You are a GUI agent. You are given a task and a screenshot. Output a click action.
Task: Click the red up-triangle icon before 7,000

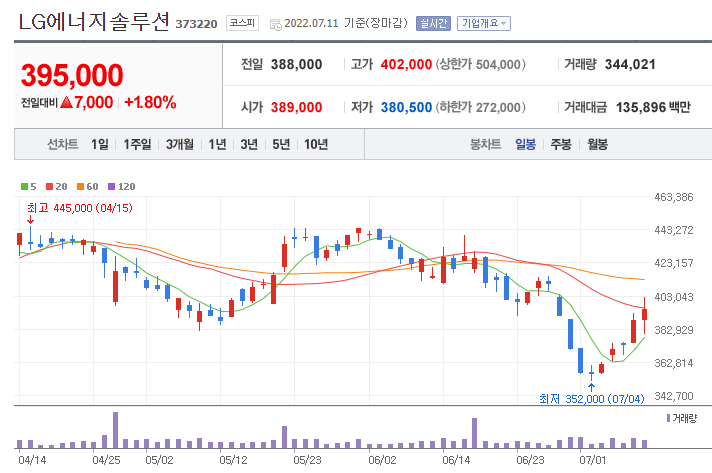click(x=66, y=102)
